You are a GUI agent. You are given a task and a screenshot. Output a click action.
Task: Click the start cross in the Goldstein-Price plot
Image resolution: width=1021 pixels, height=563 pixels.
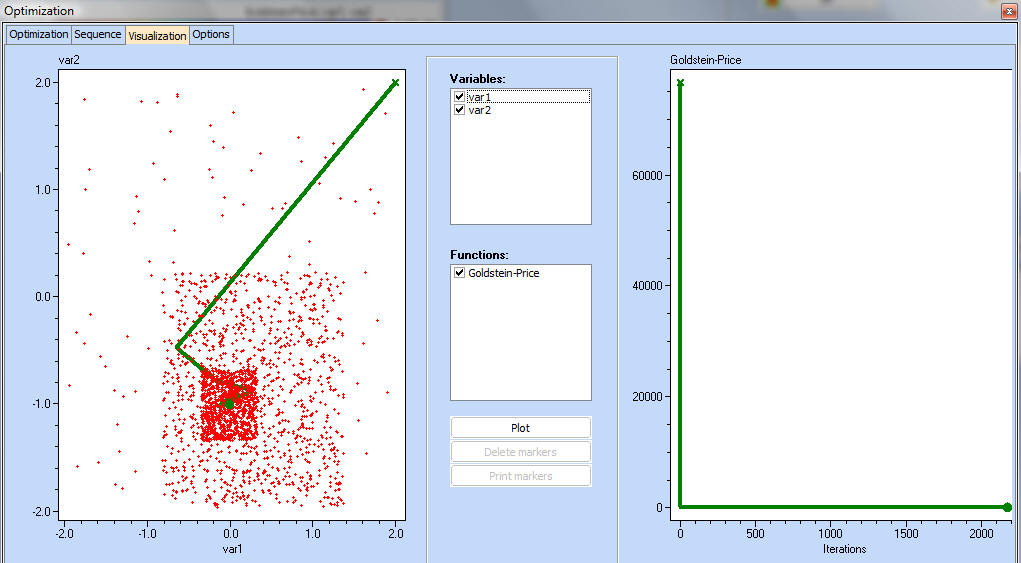click(680, 83)
